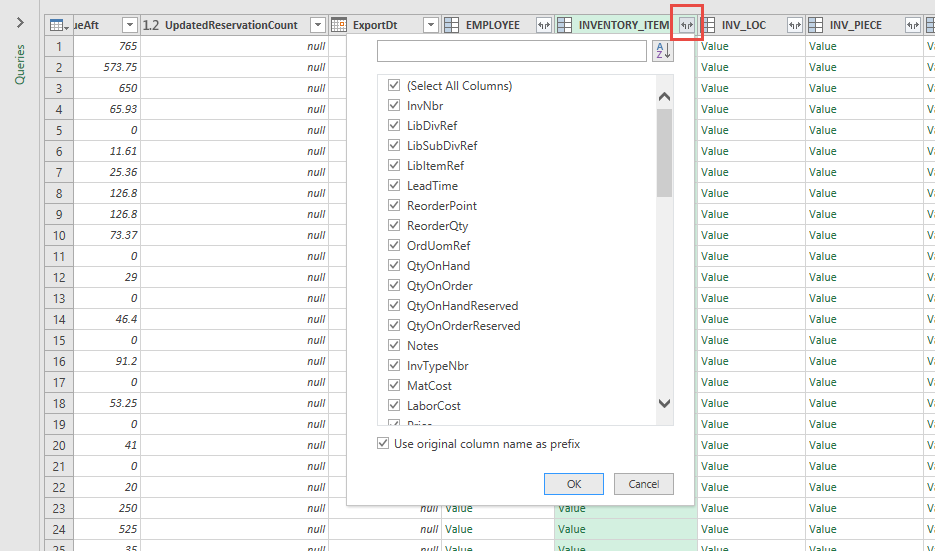Click the expand icon on INV_PIECE column header
935x551 pixels.
pos(912,25)
